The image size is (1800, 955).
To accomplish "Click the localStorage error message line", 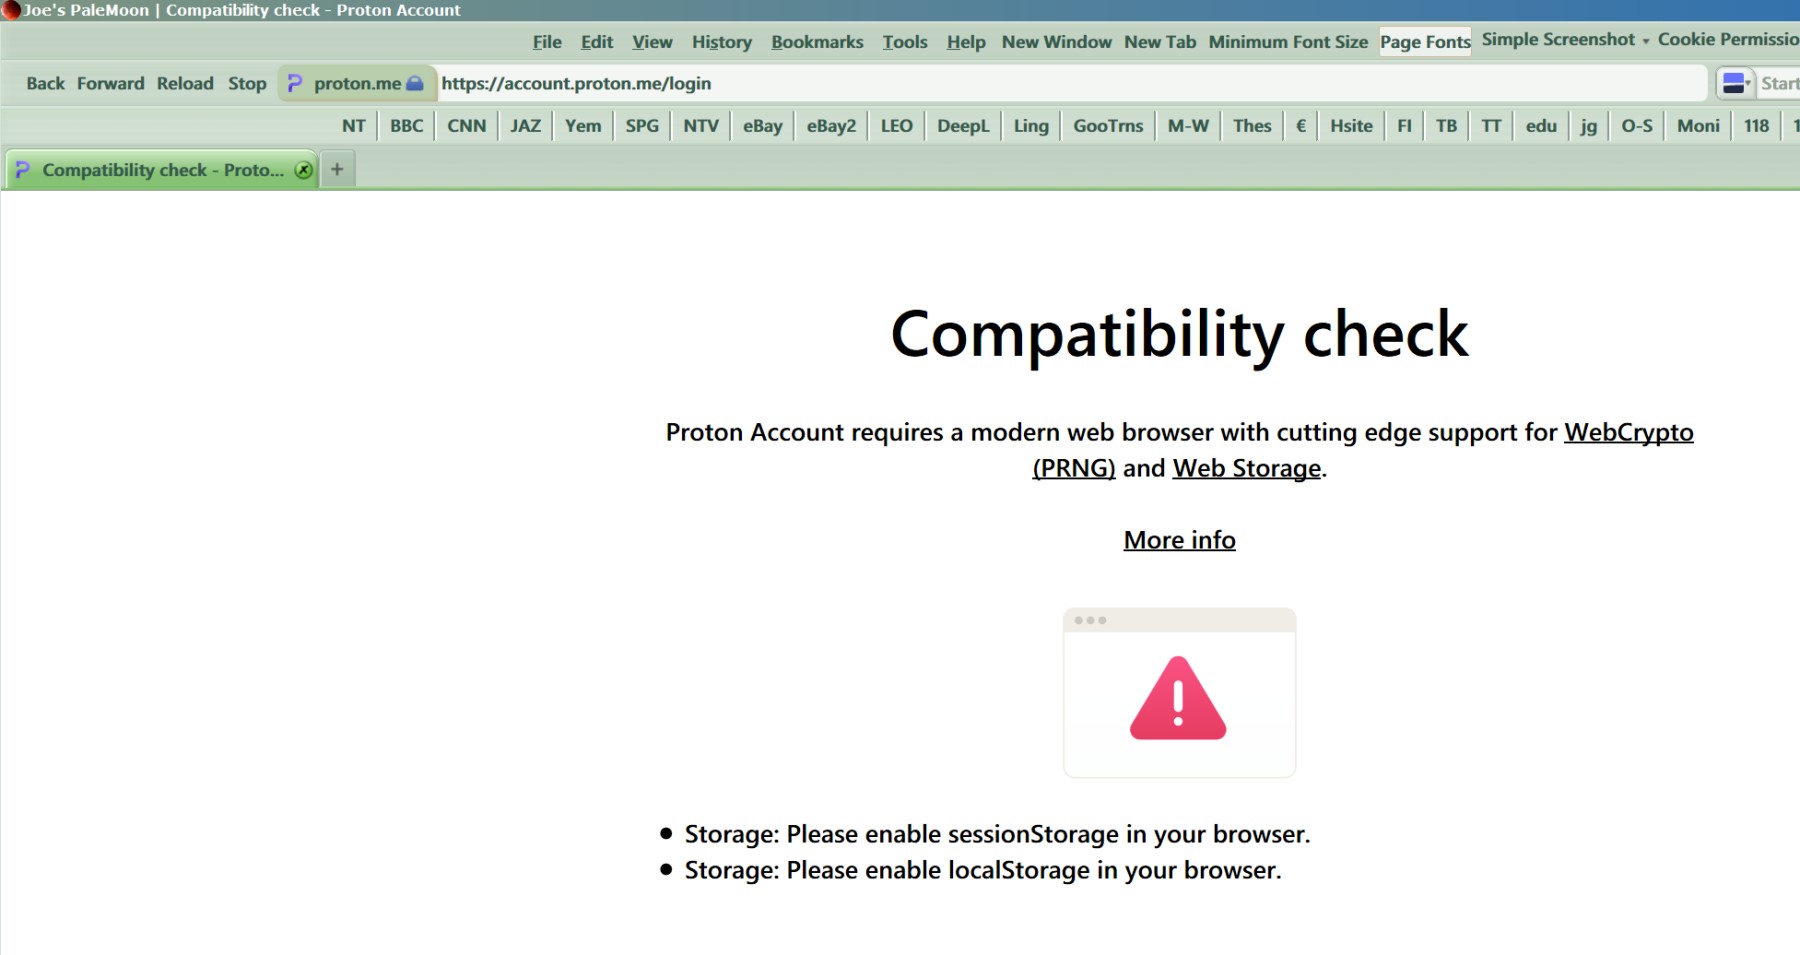I will tap(982, 870).
